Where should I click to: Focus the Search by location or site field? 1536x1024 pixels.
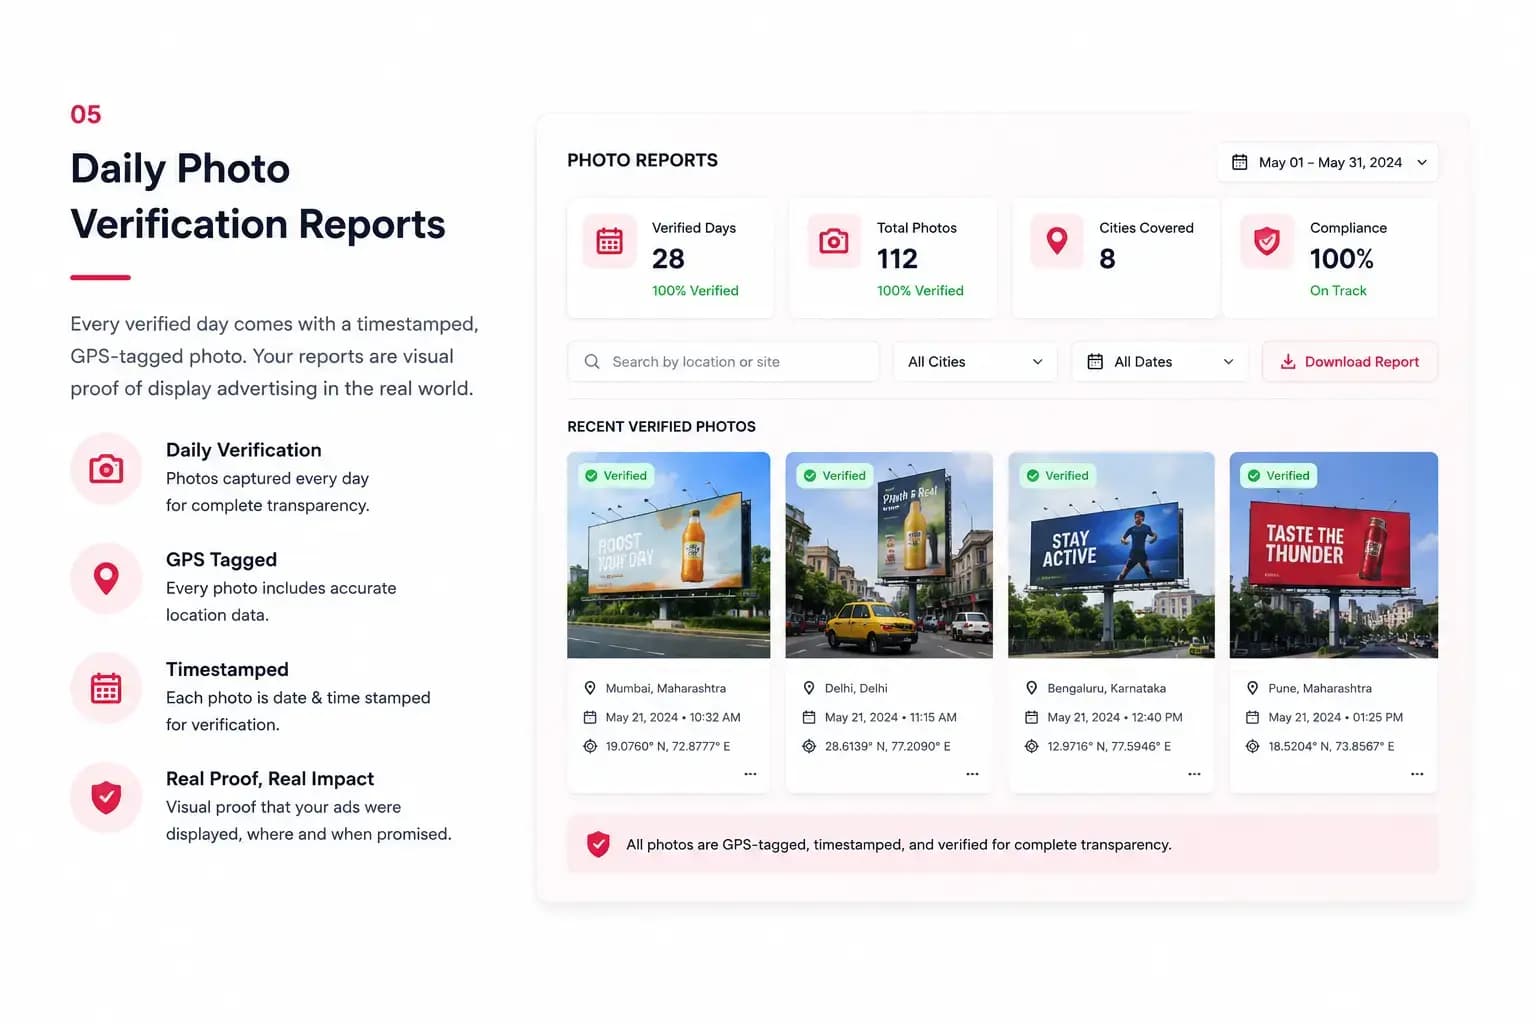[723, 362]
